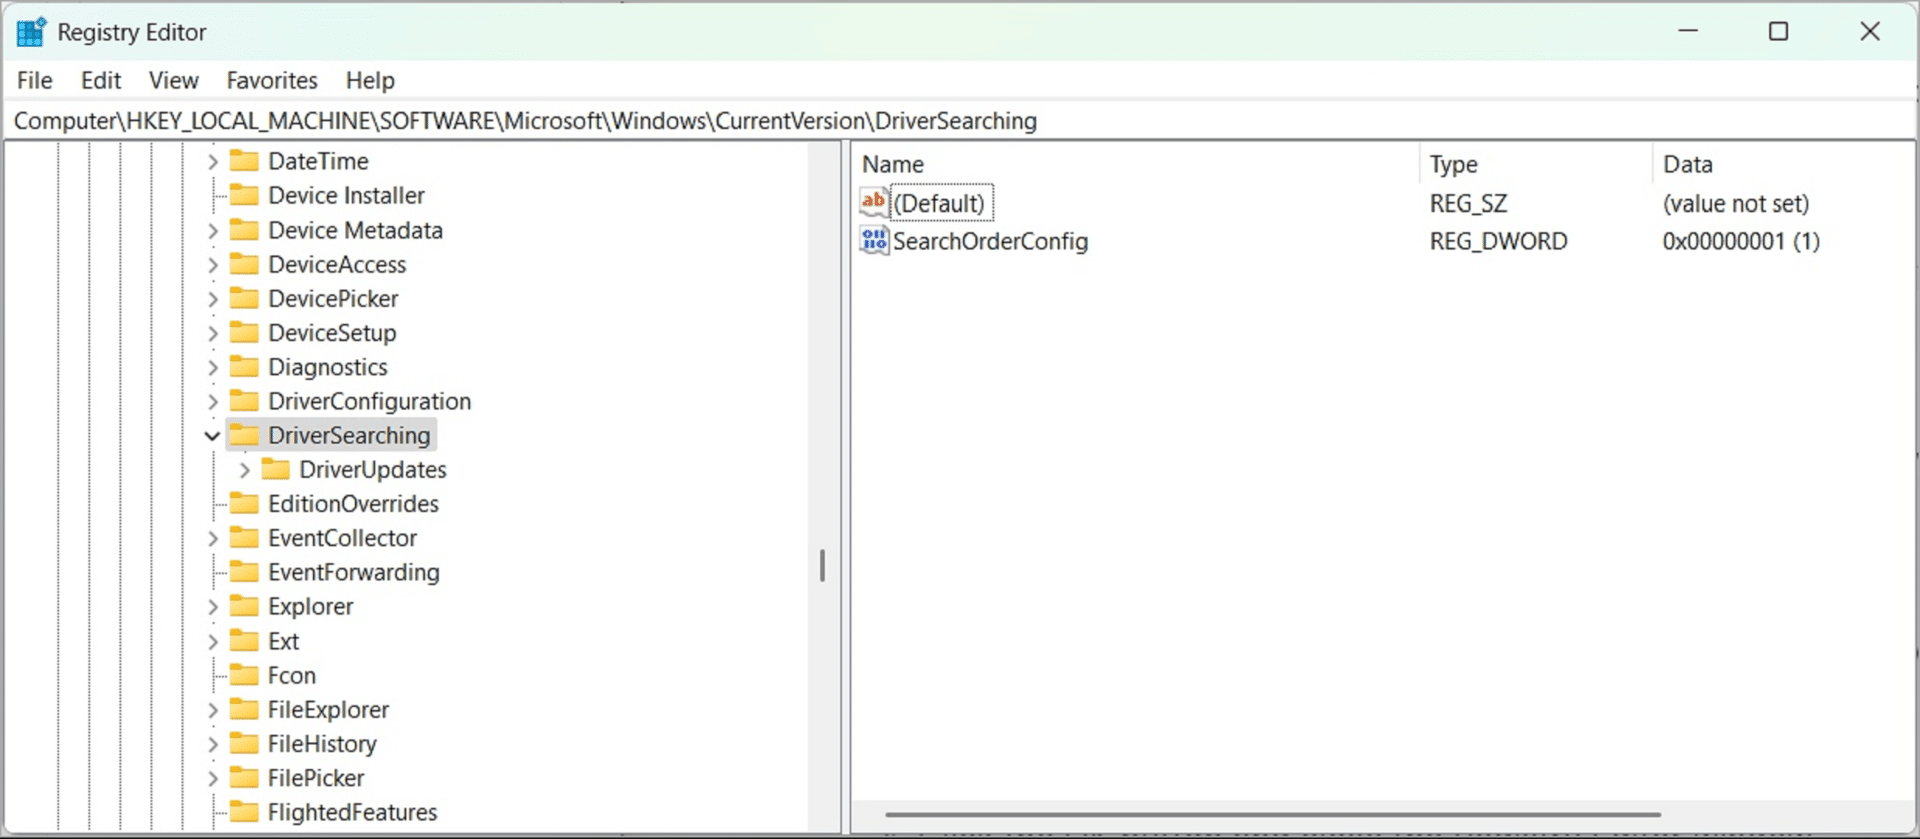Expand the Device Metadata key
This screenshot has height=839, width=1920.
click(x=212, y=230)
